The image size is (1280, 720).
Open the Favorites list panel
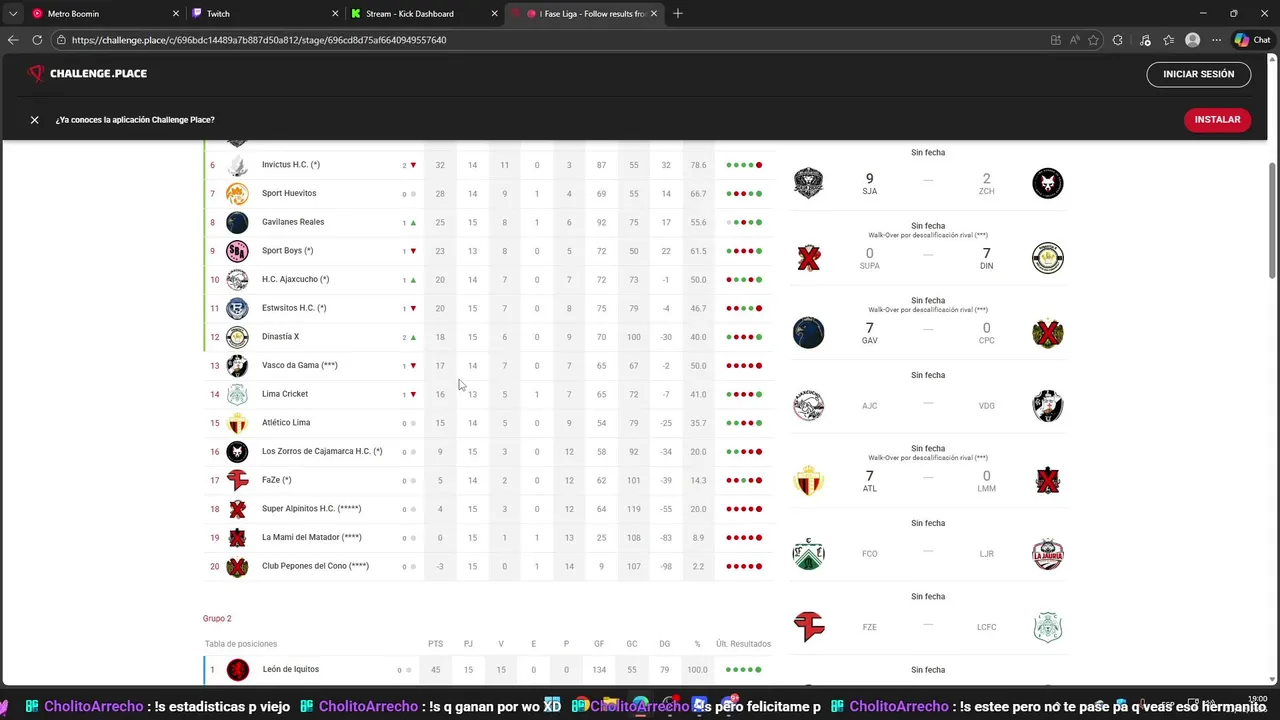[1168, 40]
